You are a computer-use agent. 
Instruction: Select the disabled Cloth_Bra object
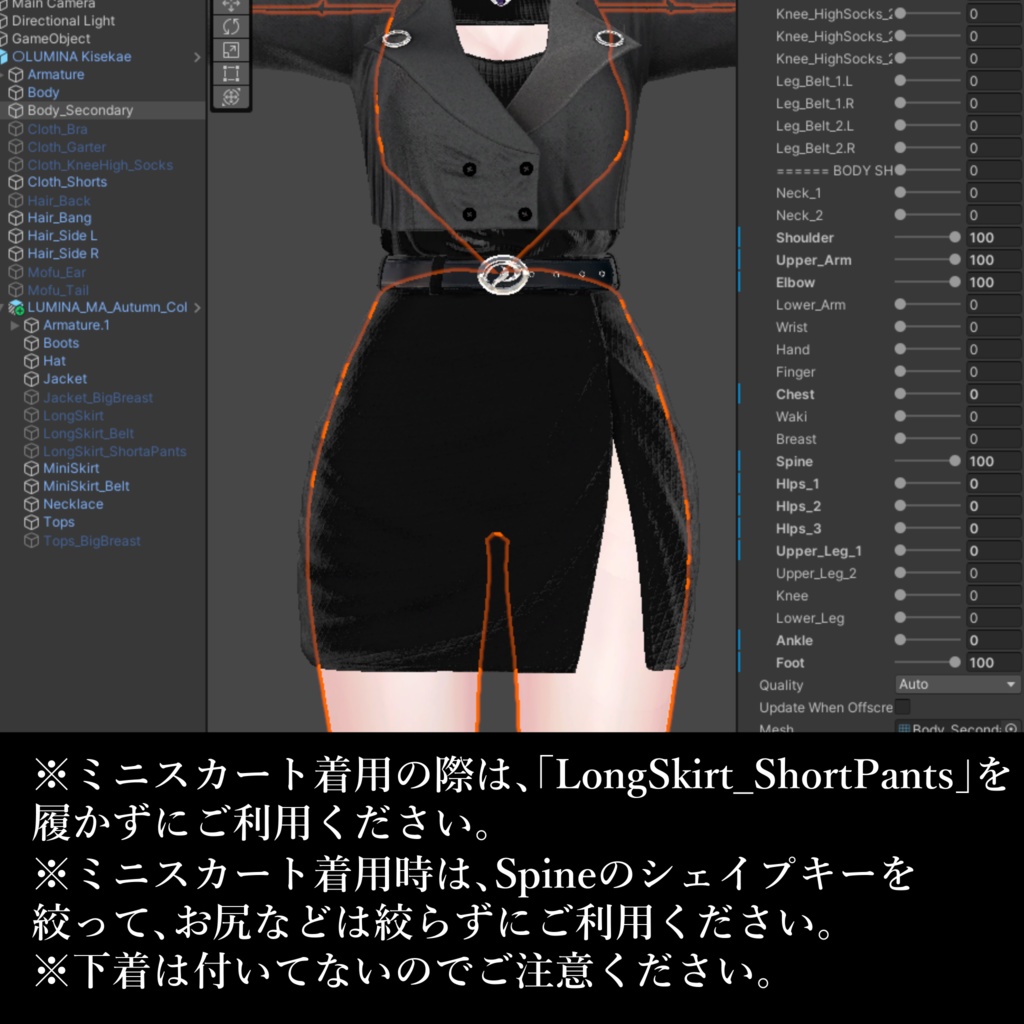click(58, 128)
